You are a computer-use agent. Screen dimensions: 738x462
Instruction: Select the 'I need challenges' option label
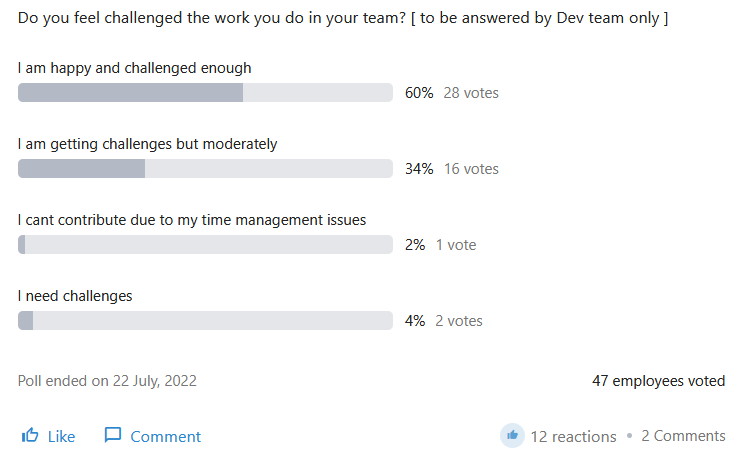pos(75,296)
